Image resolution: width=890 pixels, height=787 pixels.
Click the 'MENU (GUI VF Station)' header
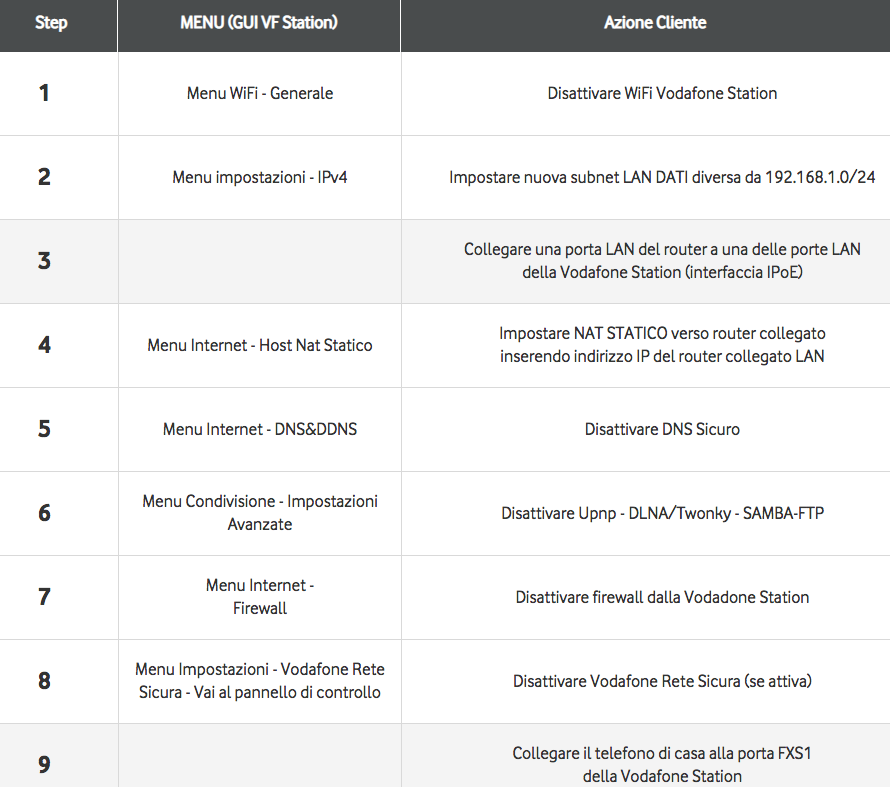coord(258,23)
